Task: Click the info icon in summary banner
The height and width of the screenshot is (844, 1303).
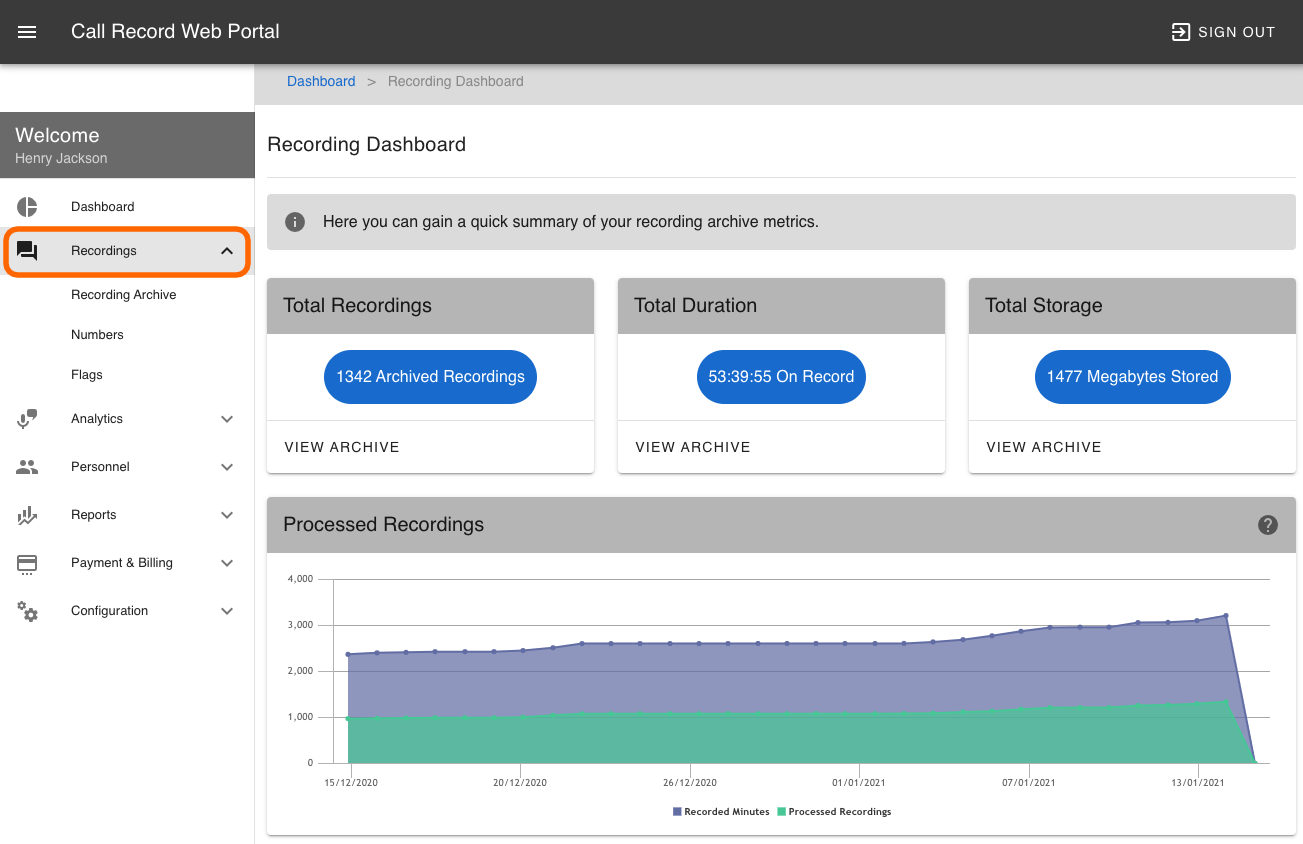Action: pos(295,222)
